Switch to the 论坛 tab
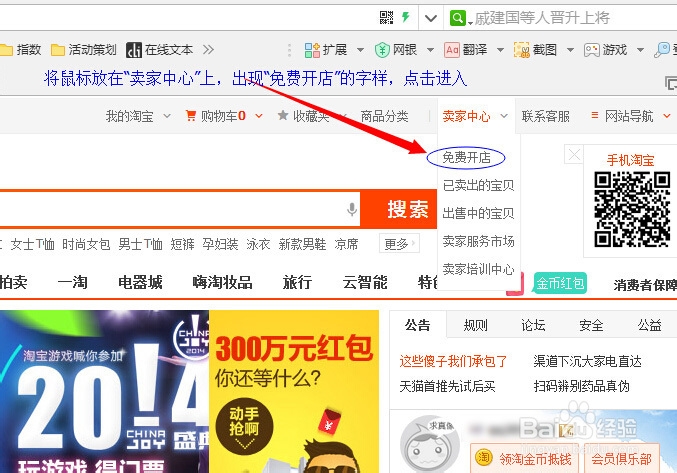Screen dimensions: 677x473 click(533, 325)
